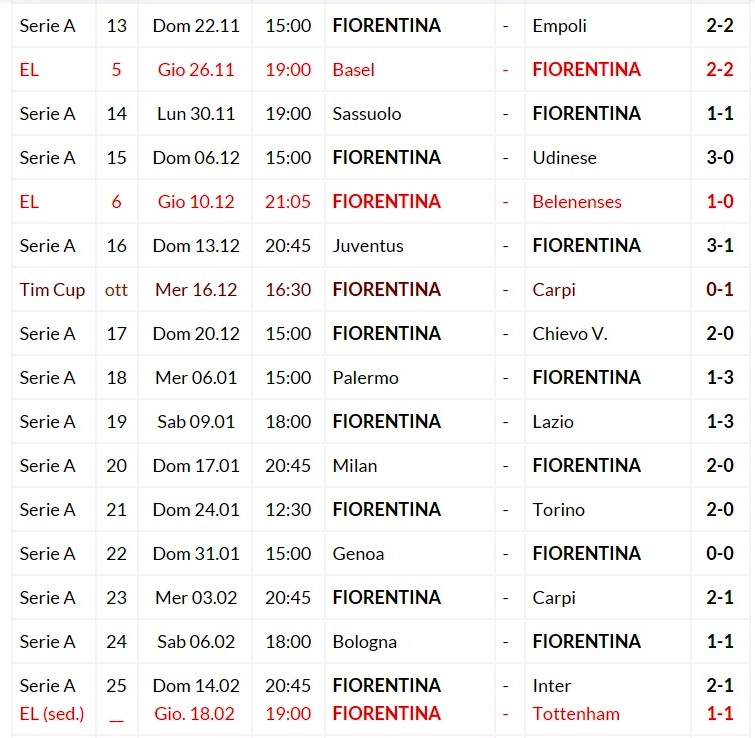Click the Tottenham team name
The width and height of the screenshot is (755, 738).
[x=576, y=714]
